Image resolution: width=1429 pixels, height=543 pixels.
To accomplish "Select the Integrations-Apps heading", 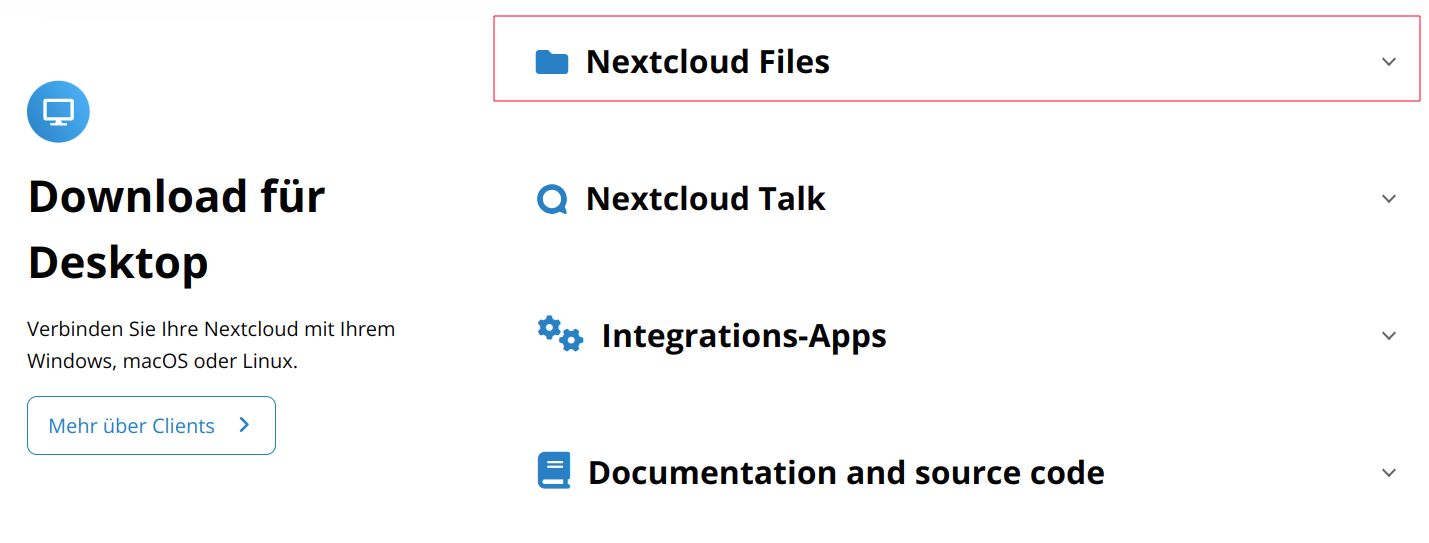I will tap(744, 336).
